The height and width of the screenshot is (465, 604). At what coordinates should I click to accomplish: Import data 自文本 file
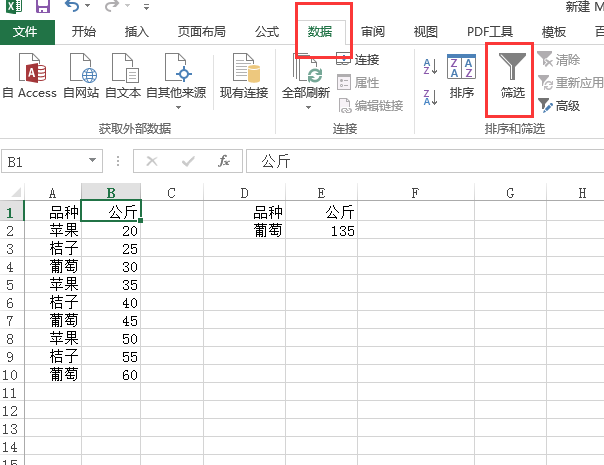[123, 76]
